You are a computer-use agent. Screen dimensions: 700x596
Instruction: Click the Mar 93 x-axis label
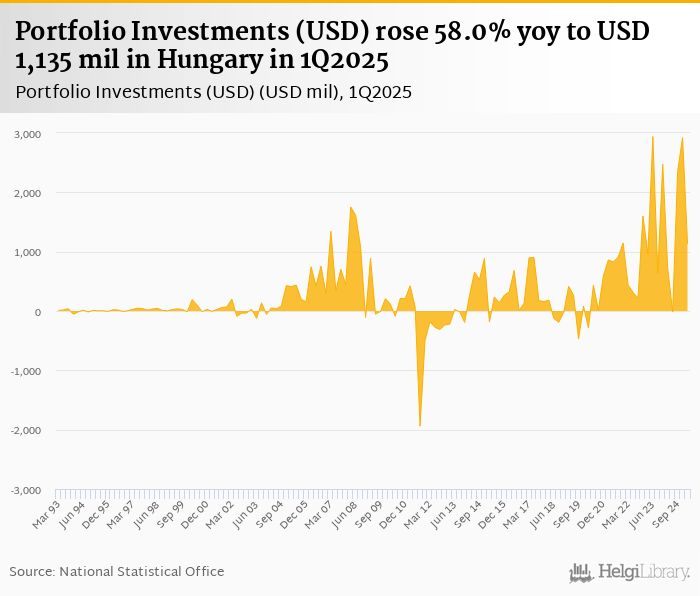click(x=46, y=513)
